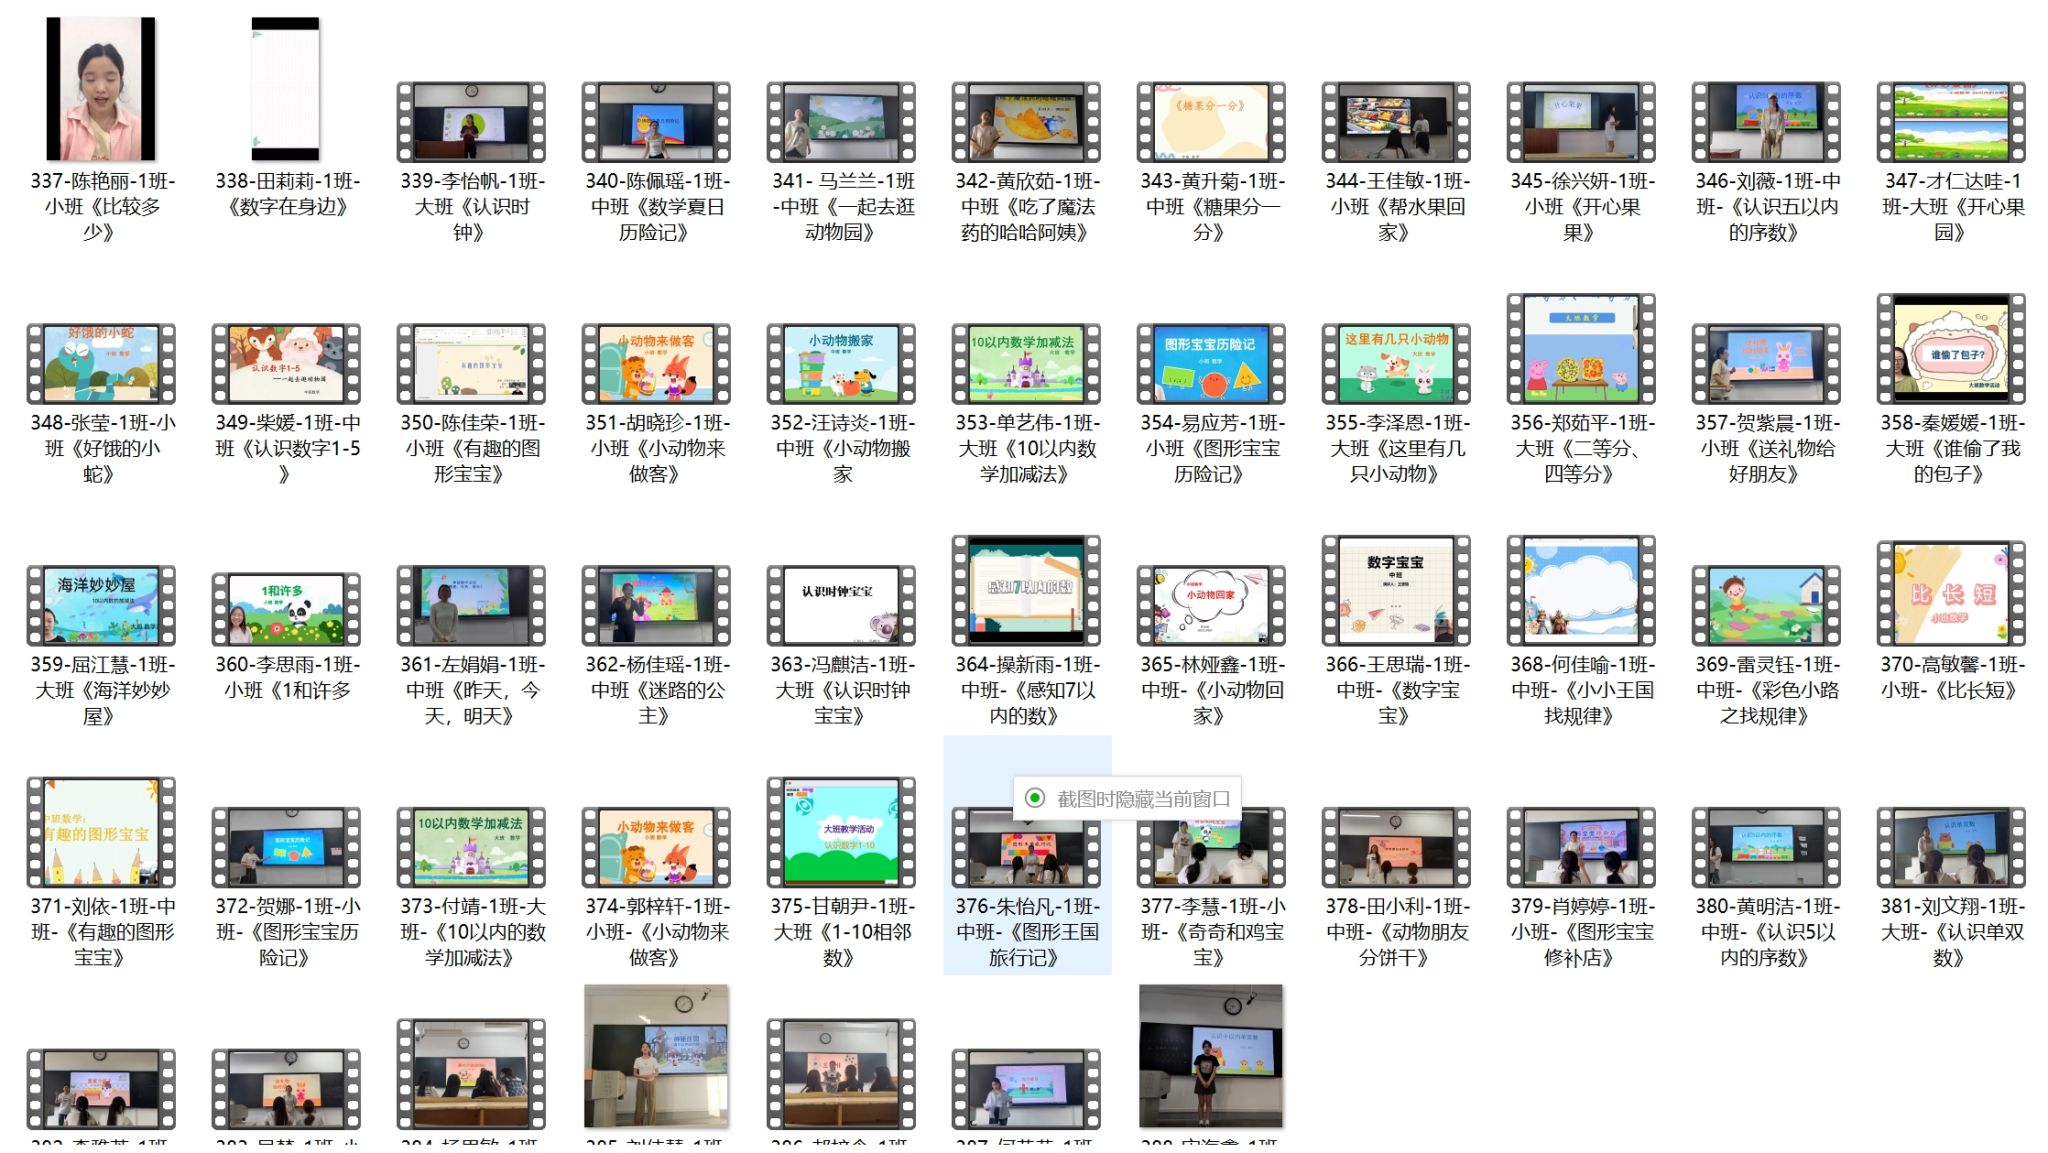Screen dimensions: 2048x1153
Task: Click video 370-高敏馨 比长短
Action: 1950,594
